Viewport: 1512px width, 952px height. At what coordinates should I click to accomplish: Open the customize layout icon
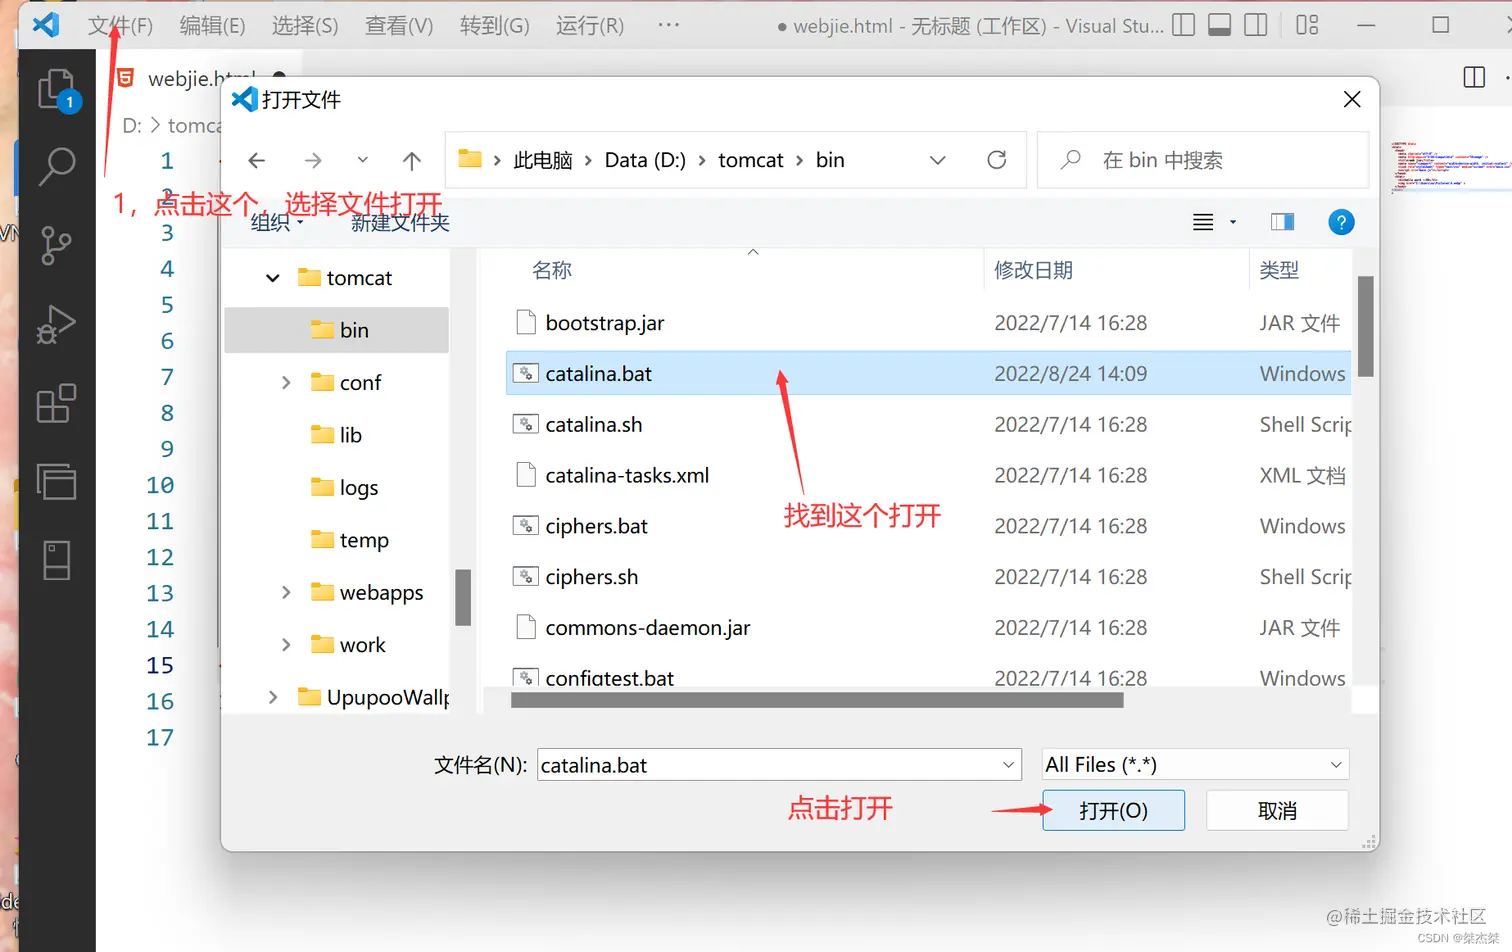coord(1307,25)
